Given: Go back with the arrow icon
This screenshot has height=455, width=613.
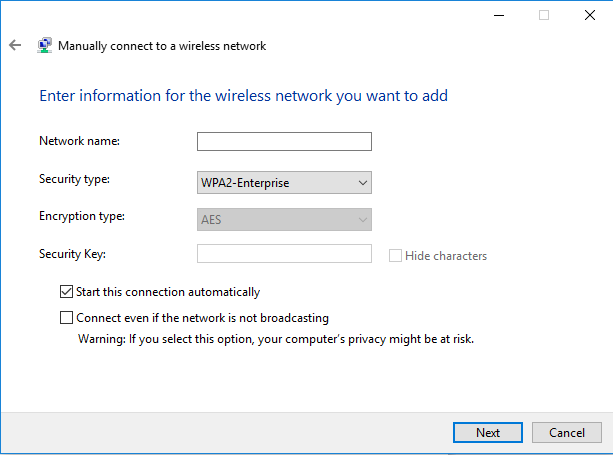Looking at the screenshot, I should (x=15, y=45).
